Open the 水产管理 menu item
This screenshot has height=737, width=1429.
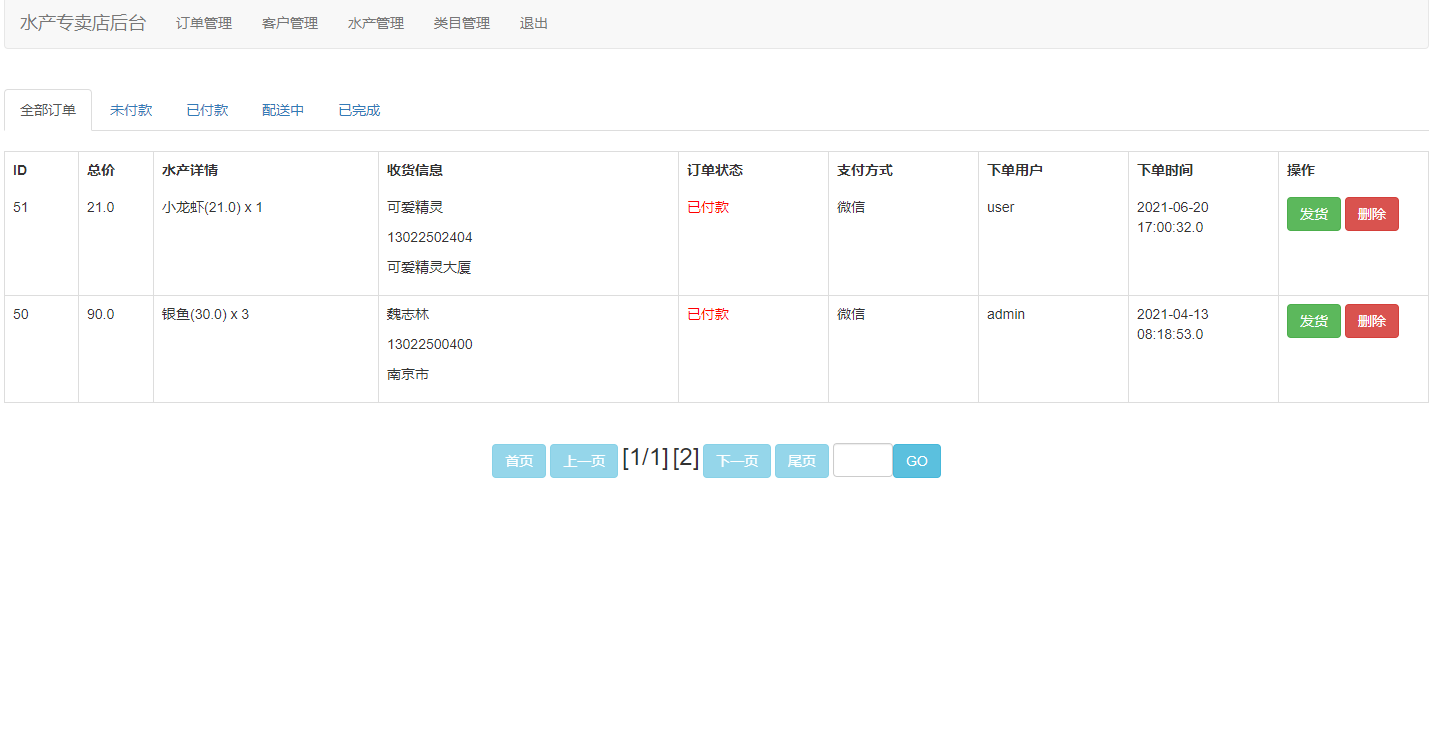point(375,23)
